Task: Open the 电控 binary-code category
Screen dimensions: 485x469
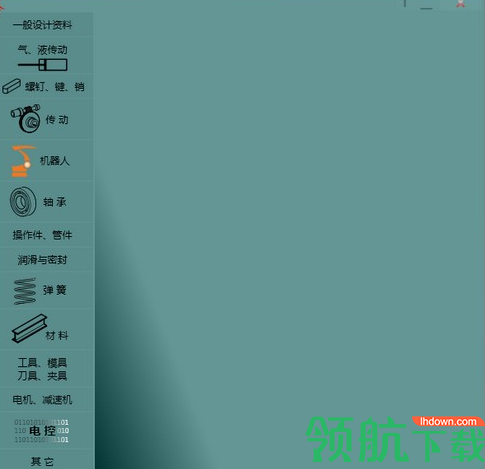Action: click(x=42, y=431)
